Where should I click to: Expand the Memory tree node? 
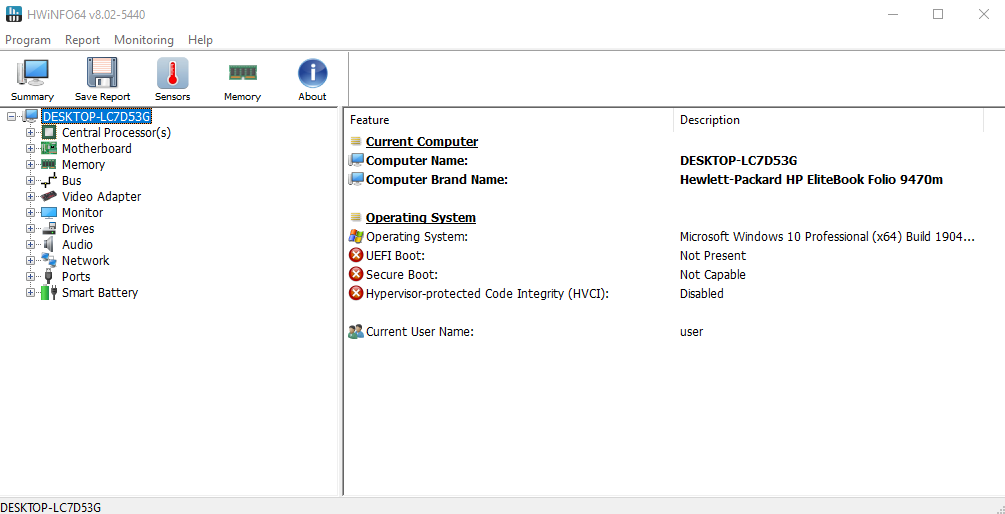coord(30,165)
